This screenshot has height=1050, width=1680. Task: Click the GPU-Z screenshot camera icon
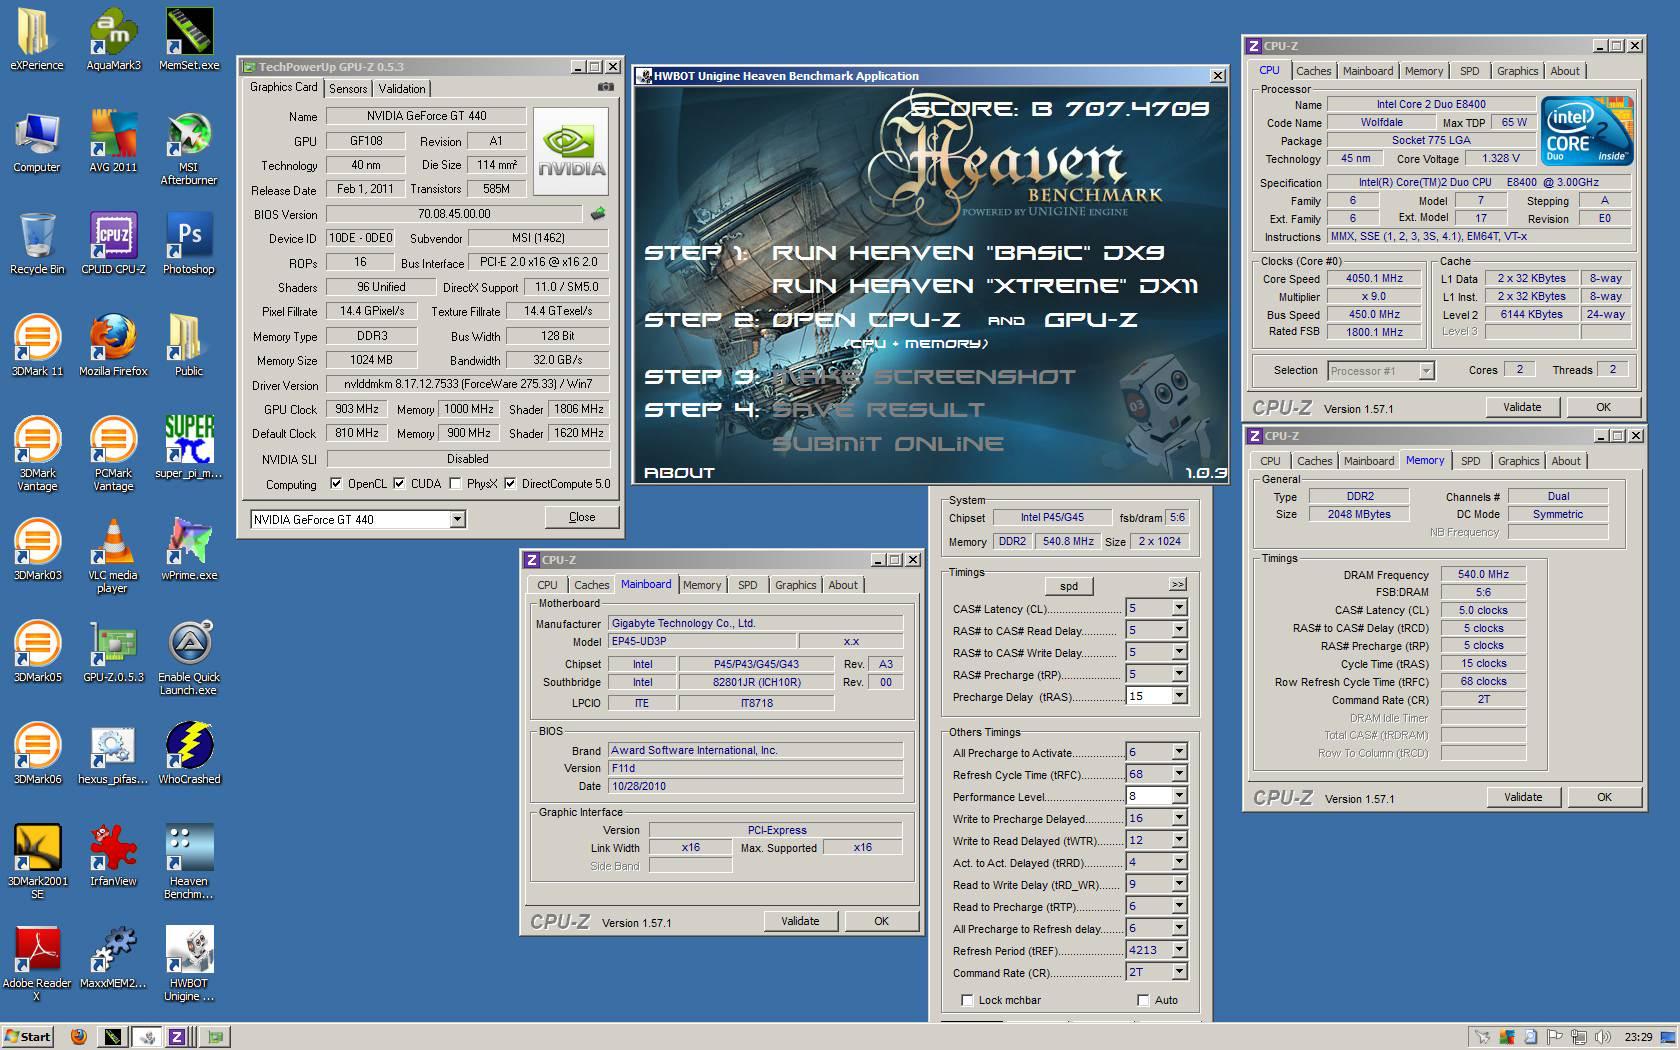point(605,88)
